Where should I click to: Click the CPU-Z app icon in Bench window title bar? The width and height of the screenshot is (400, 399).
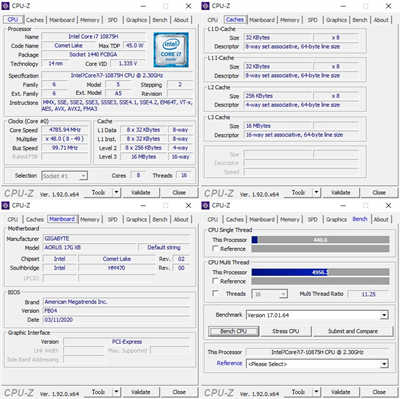click(205, 205)
